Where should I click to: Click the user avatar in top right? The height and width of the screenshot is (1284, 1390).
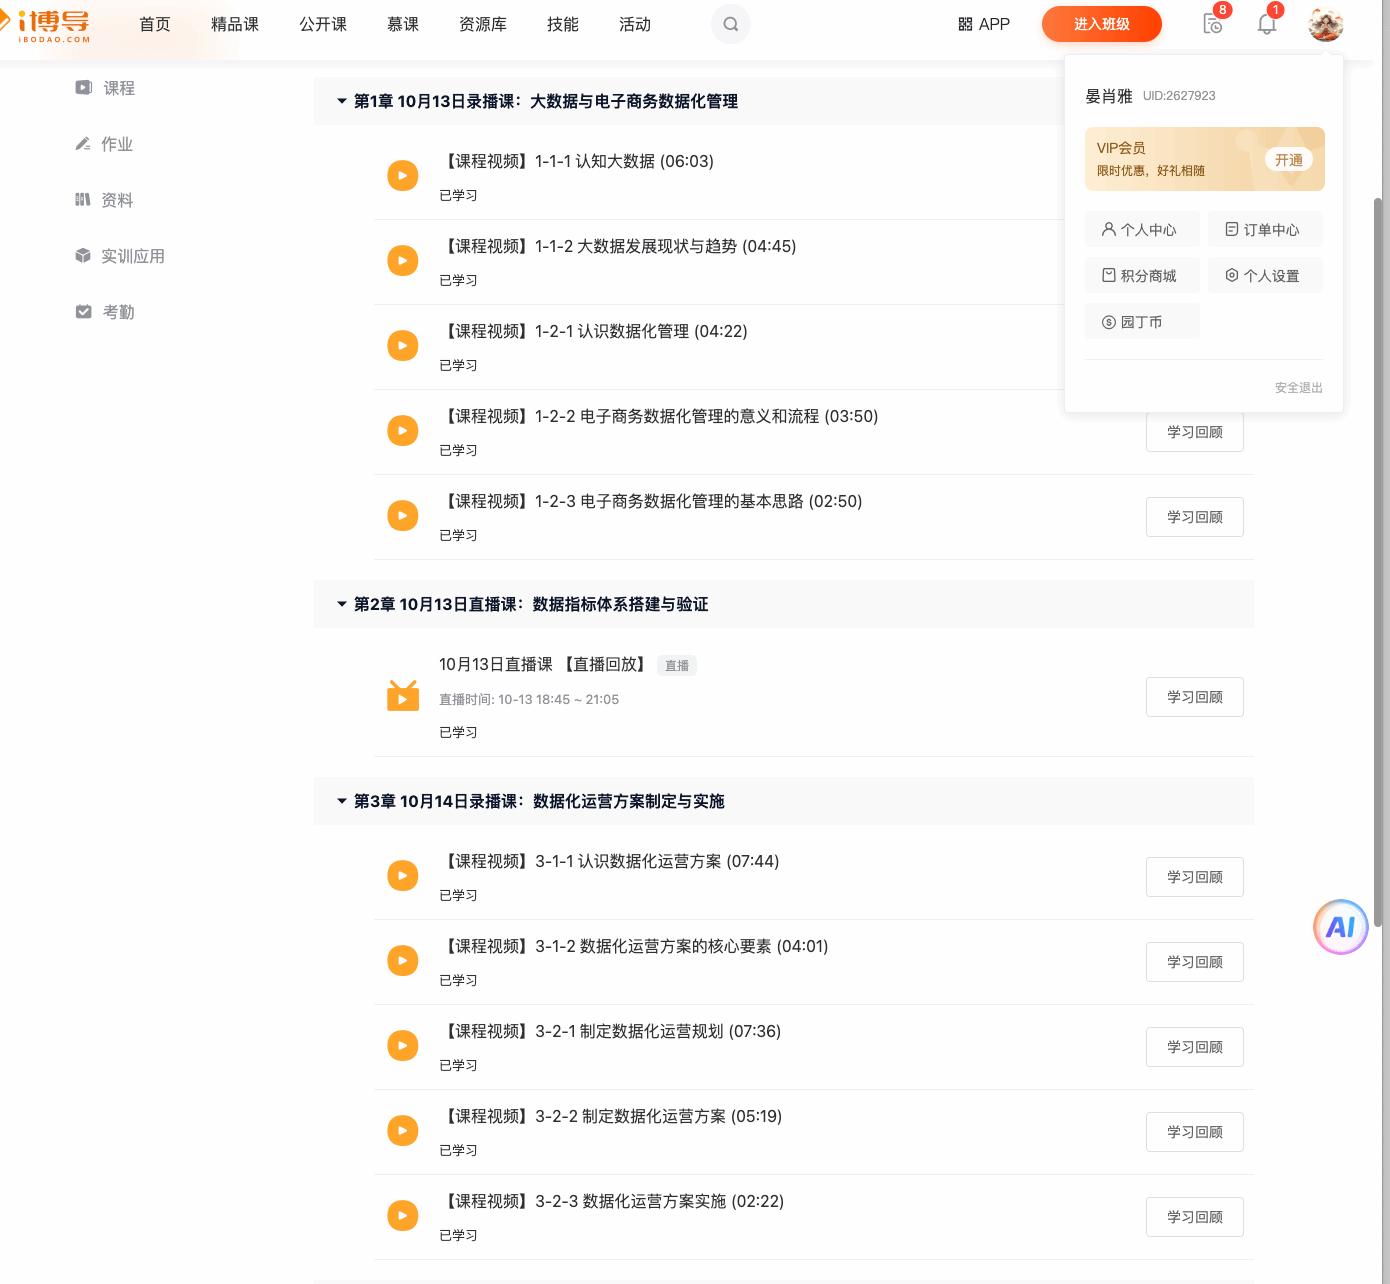click(x=1325, y=24)
